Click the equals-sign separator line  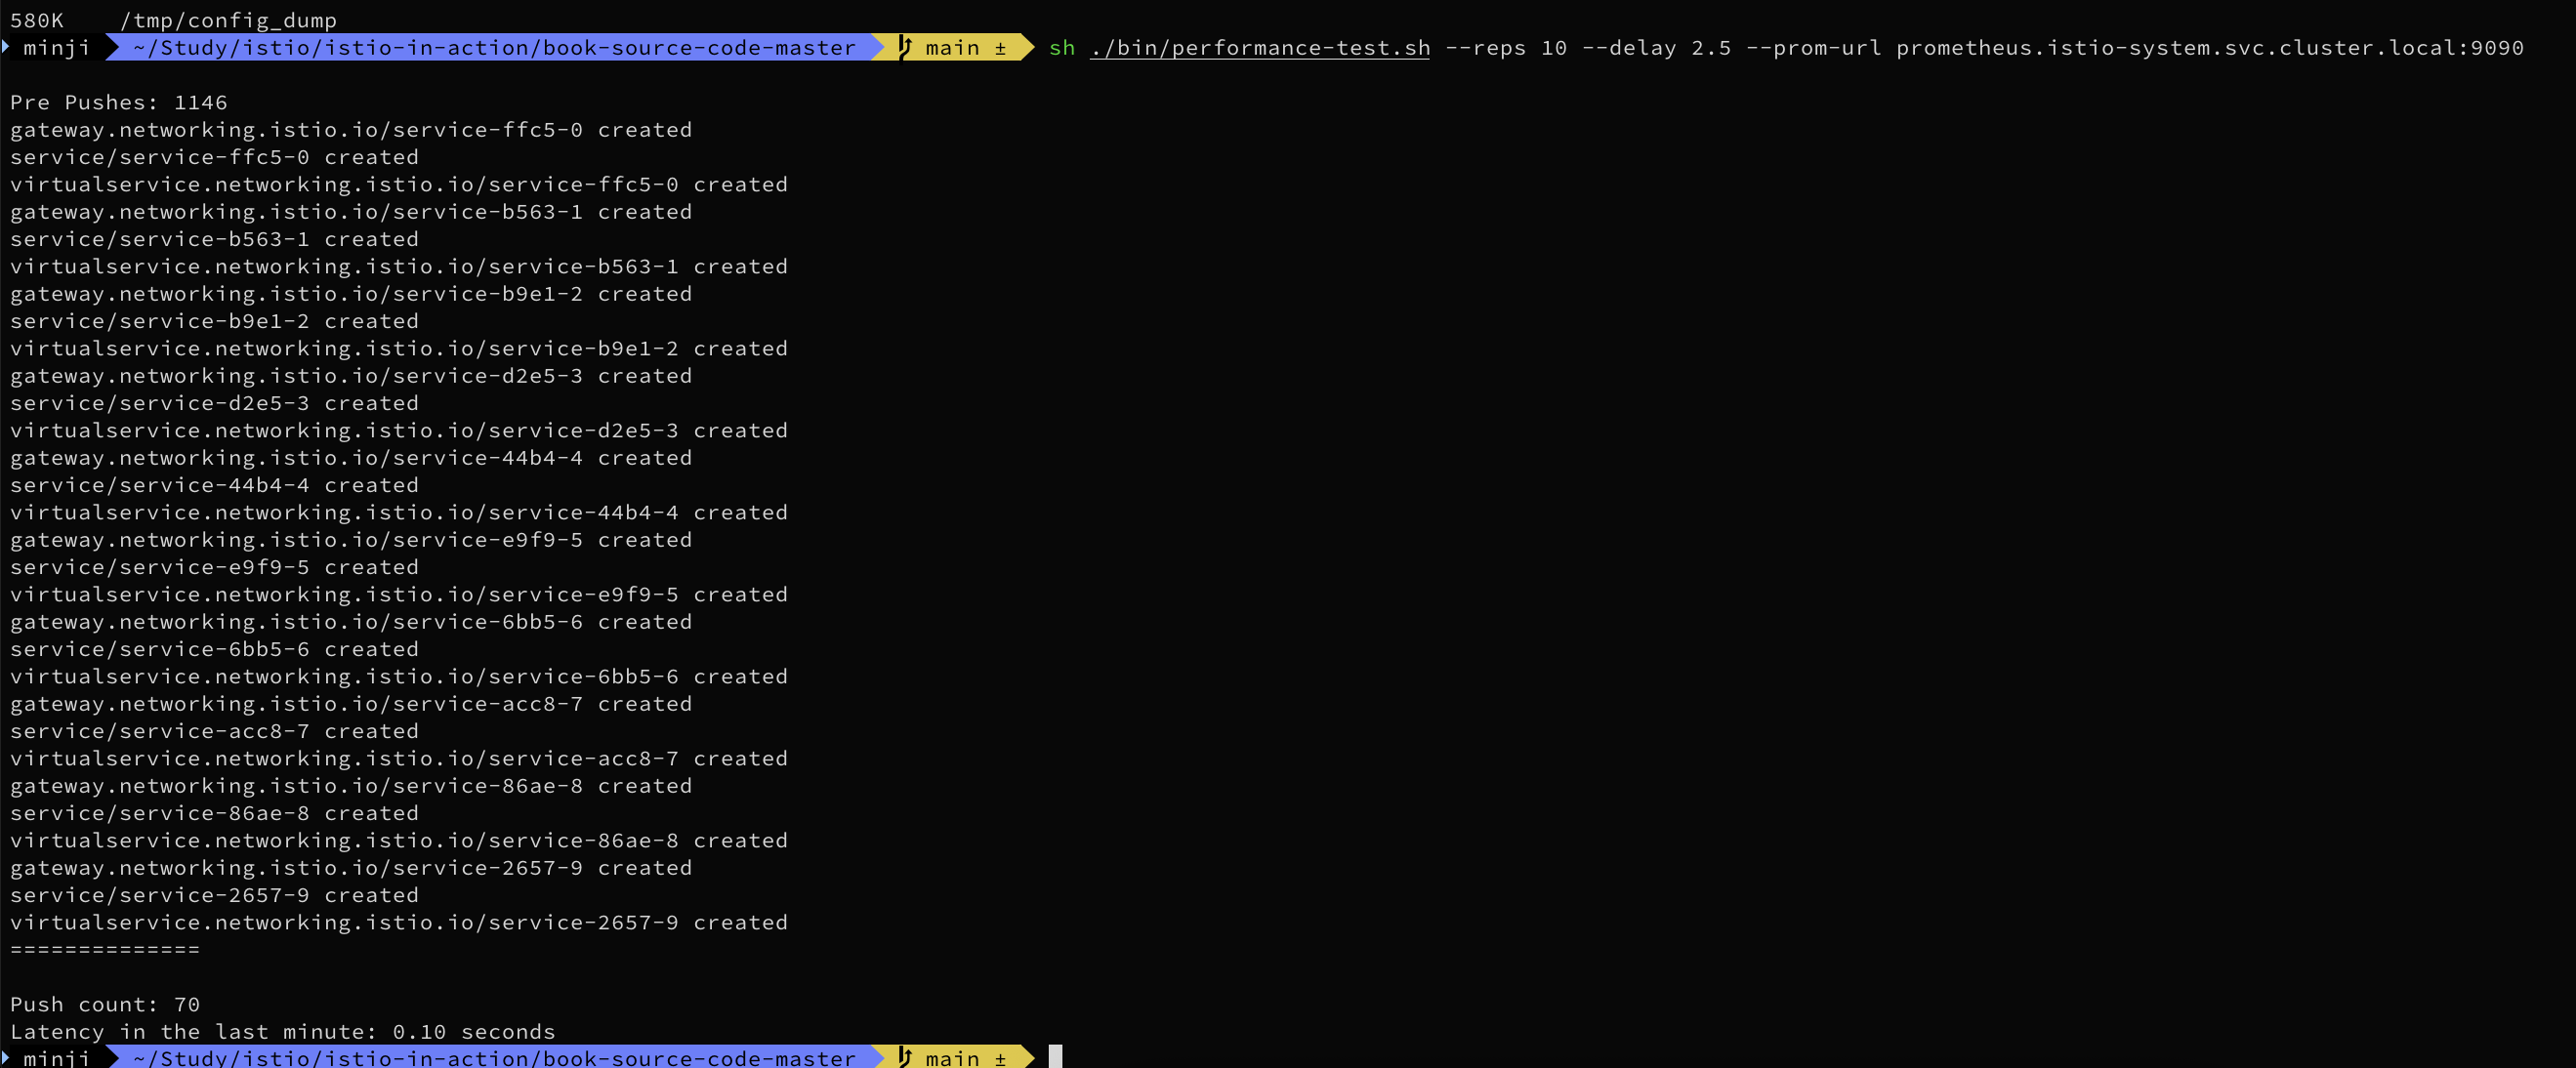[x=104, y=949]
